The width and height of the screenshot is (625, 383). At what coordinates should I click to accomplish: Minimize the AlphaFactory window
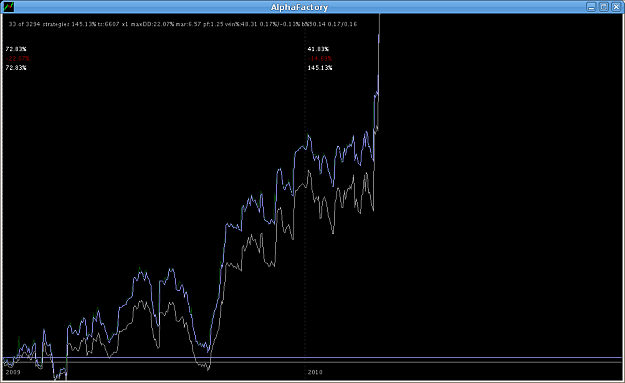[591, 7]
